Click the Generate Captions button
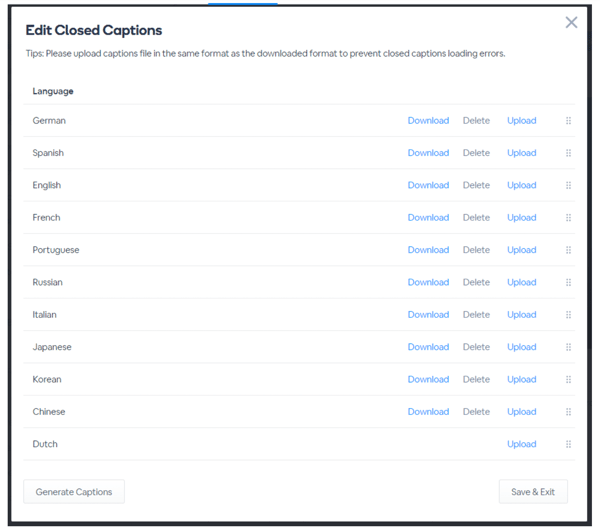600x532 pixels. coord(74,491)
